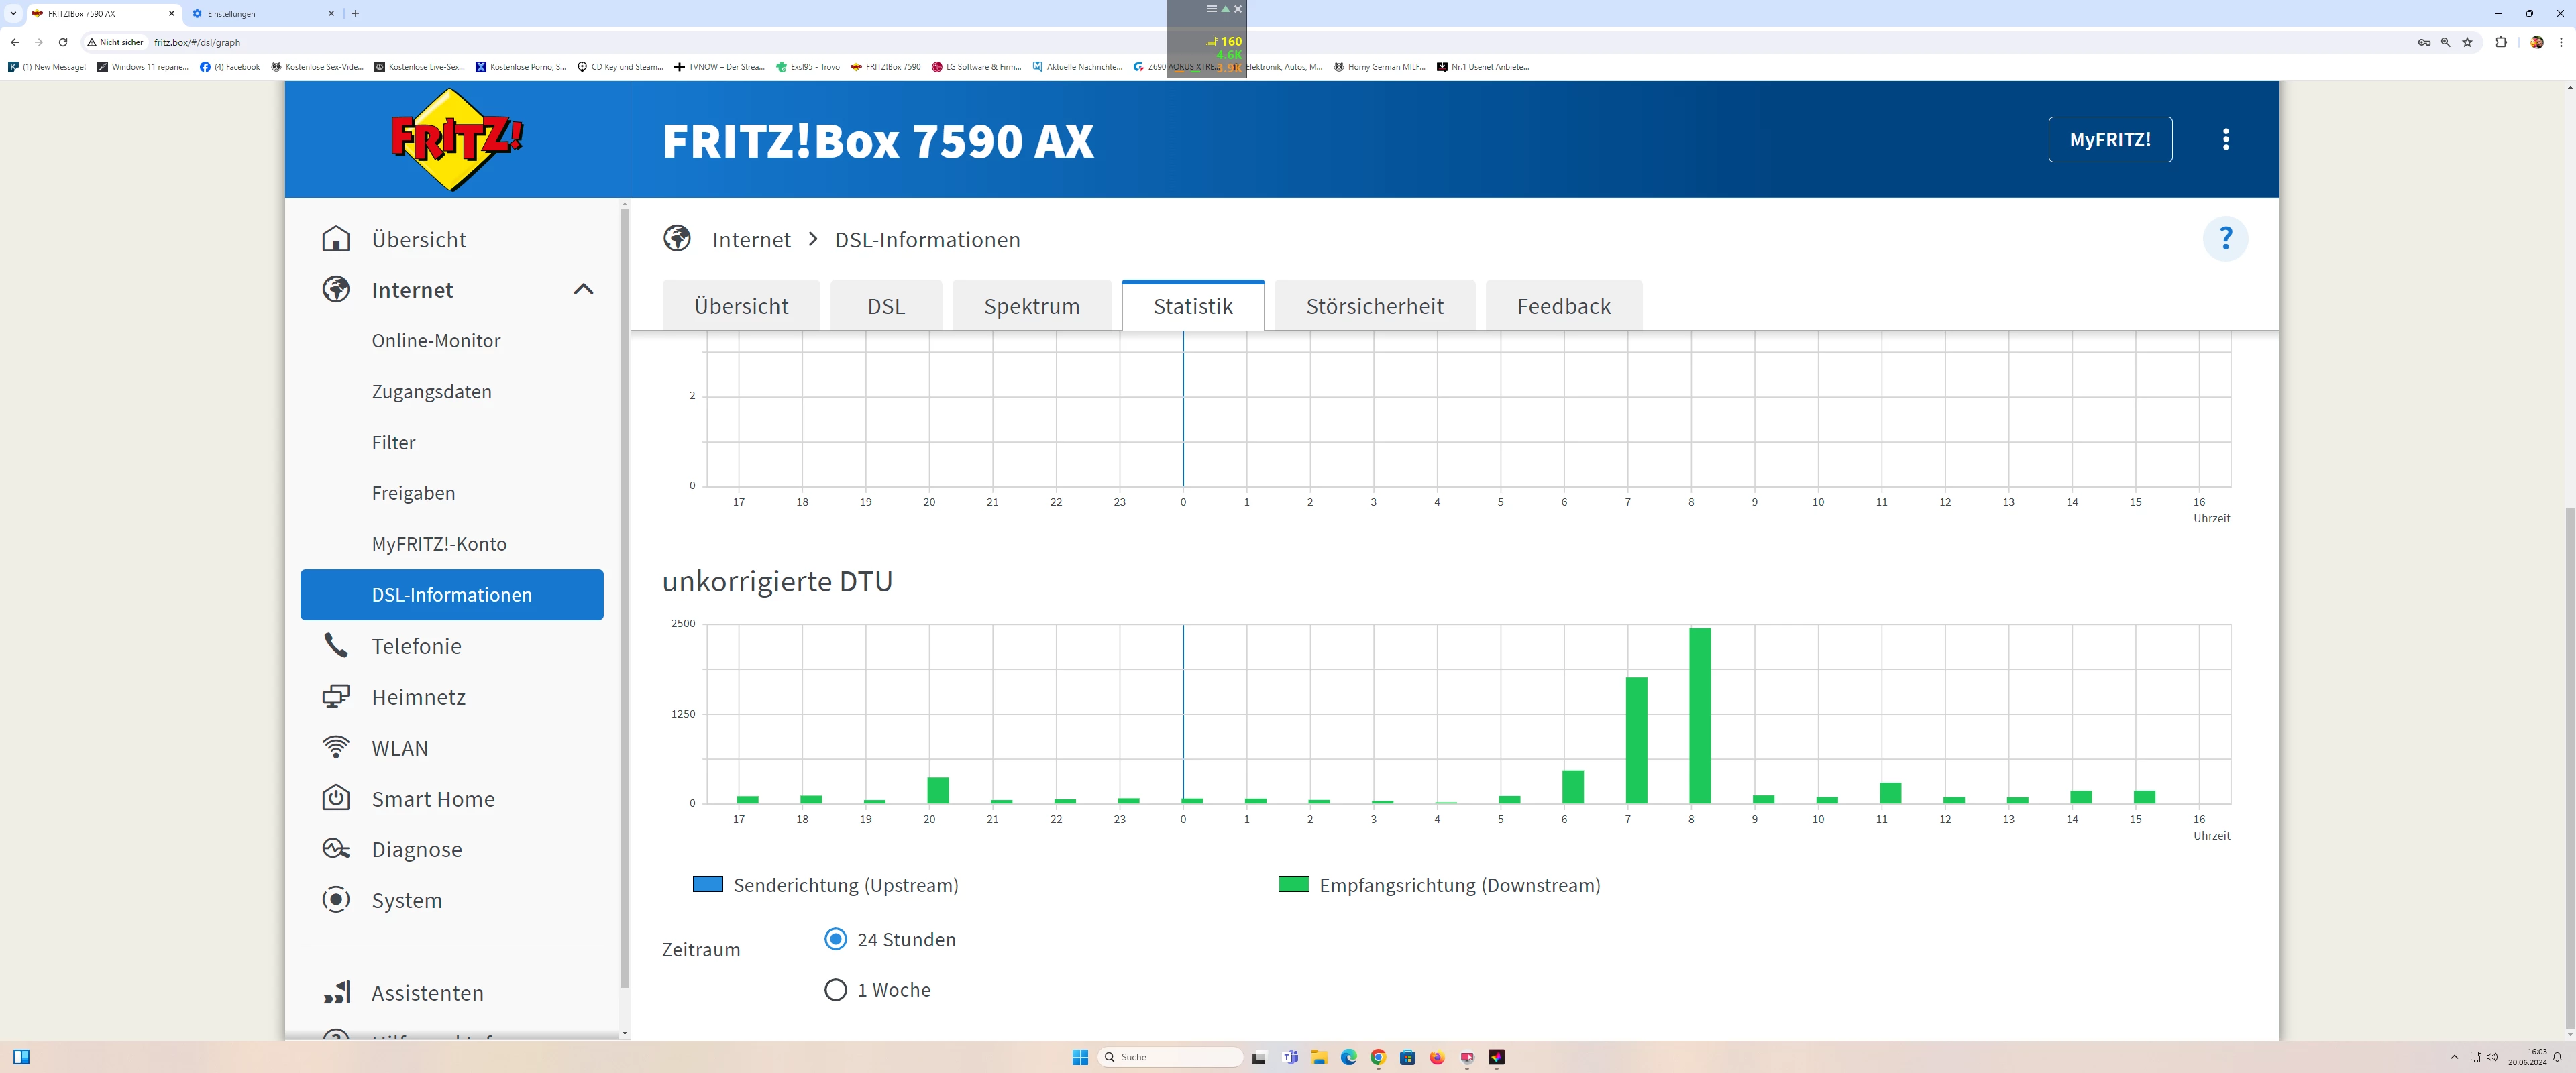Click the MyFRITZ! button

tap(2109, 139)
